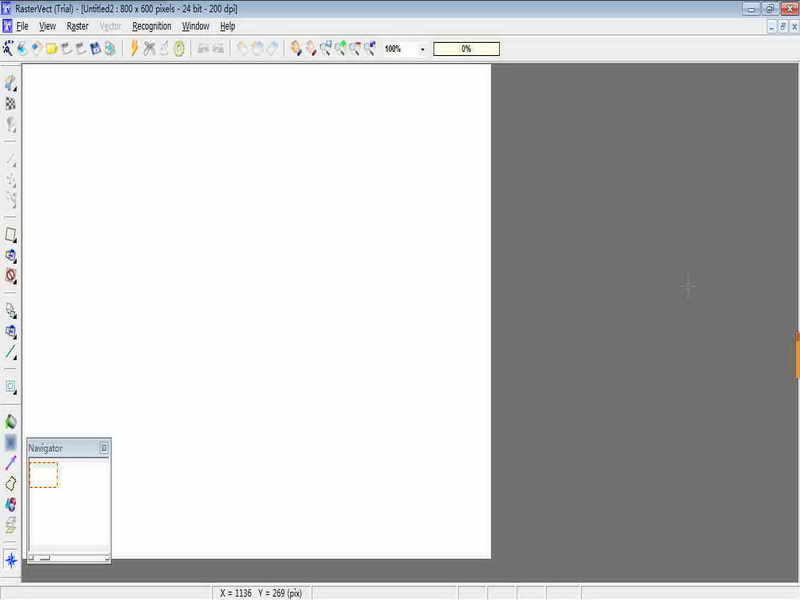Click the 100% zoom combo box field
The image size is (800, 600).
(x=406, y=49)
